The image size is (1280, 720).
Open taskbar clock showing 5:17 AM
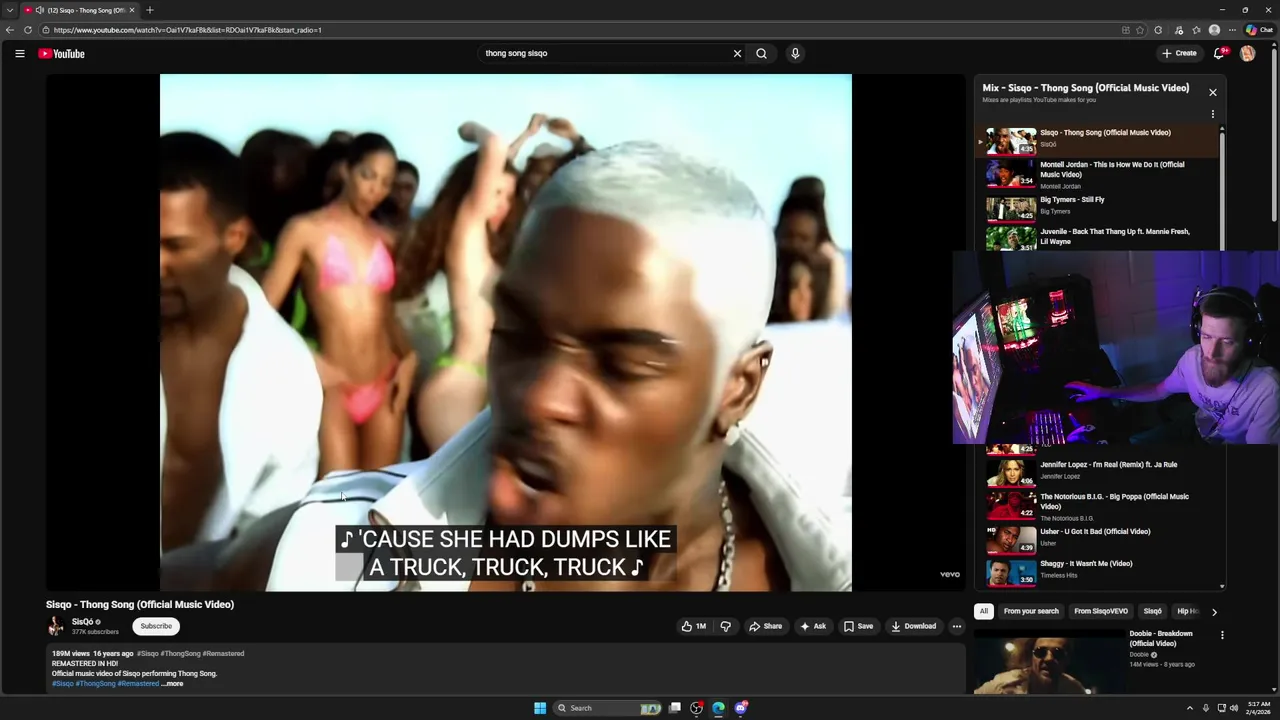1258,708
